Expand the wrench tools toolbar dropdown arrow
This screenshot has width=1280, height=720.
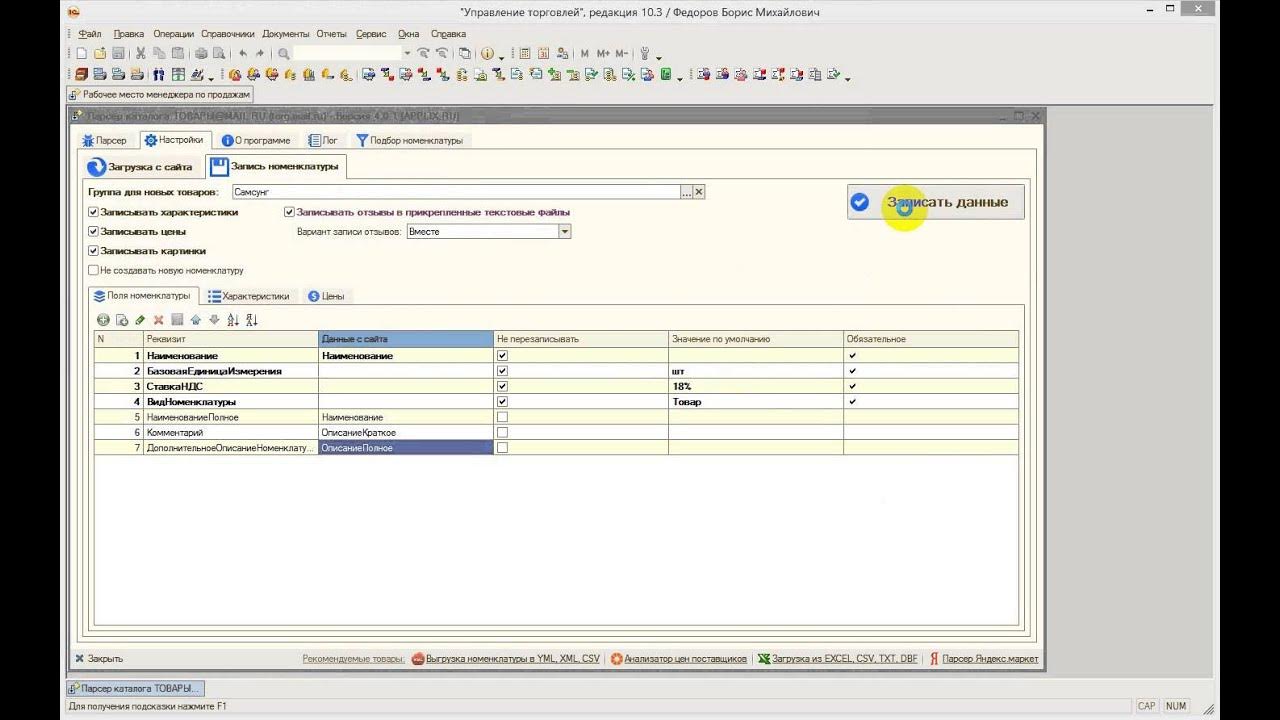coord(659,56)
